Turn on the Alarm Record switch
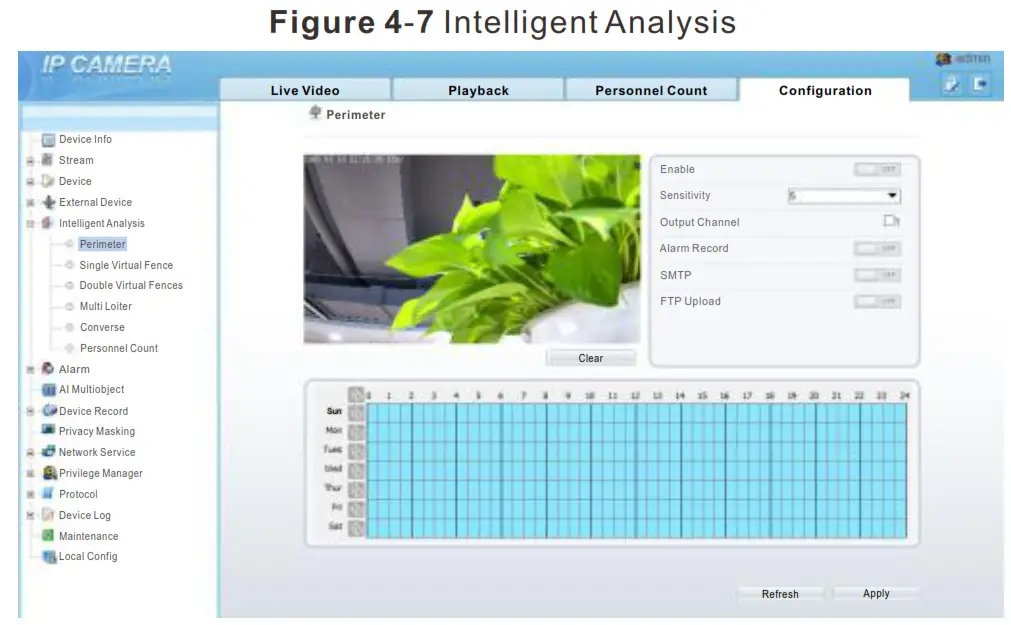The height and width of the screenshot is (625, 1011). click(x=878, y=248)
